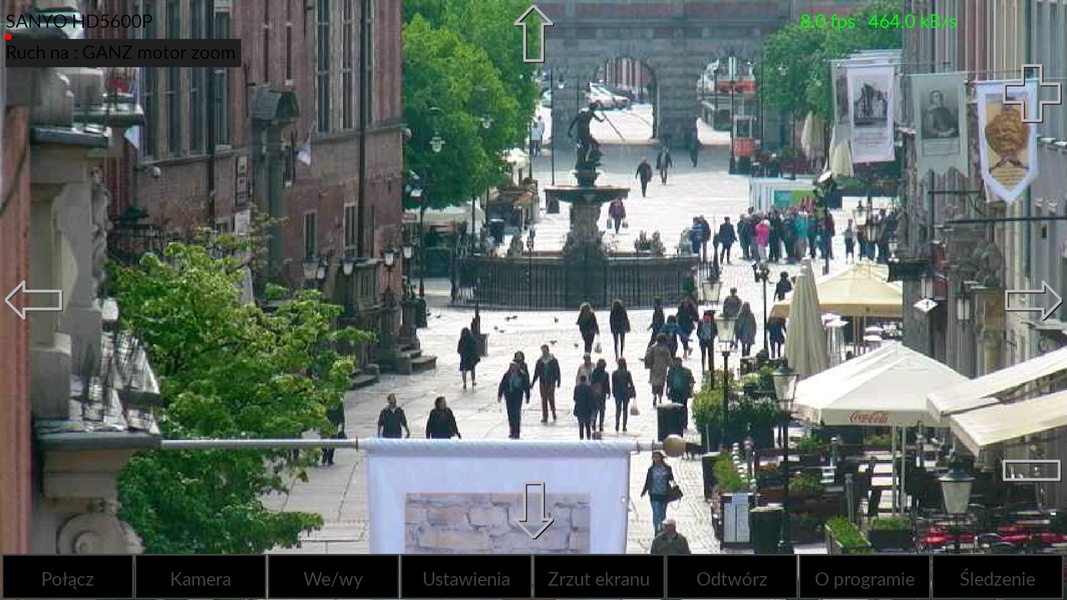This screenshot has height=600, width=1067.
Task: Start Śledzenie tracking
Action: click(x=998, y=578)
